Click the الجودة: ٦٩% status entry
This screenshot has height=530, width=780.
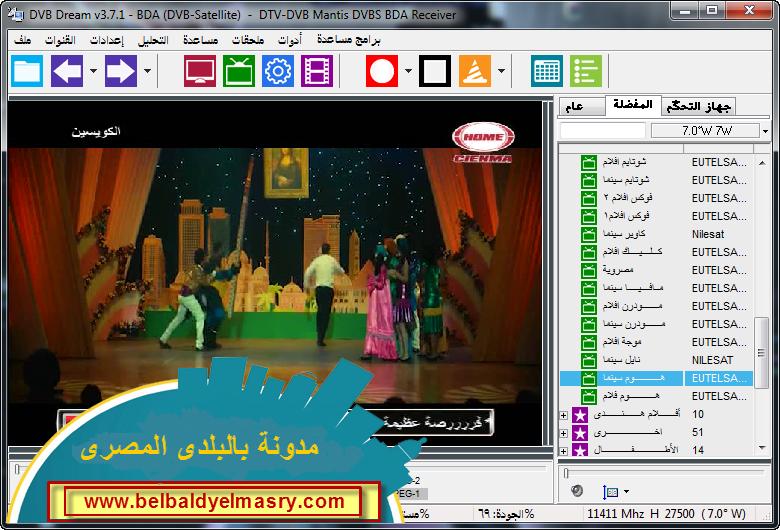point(506,514)
